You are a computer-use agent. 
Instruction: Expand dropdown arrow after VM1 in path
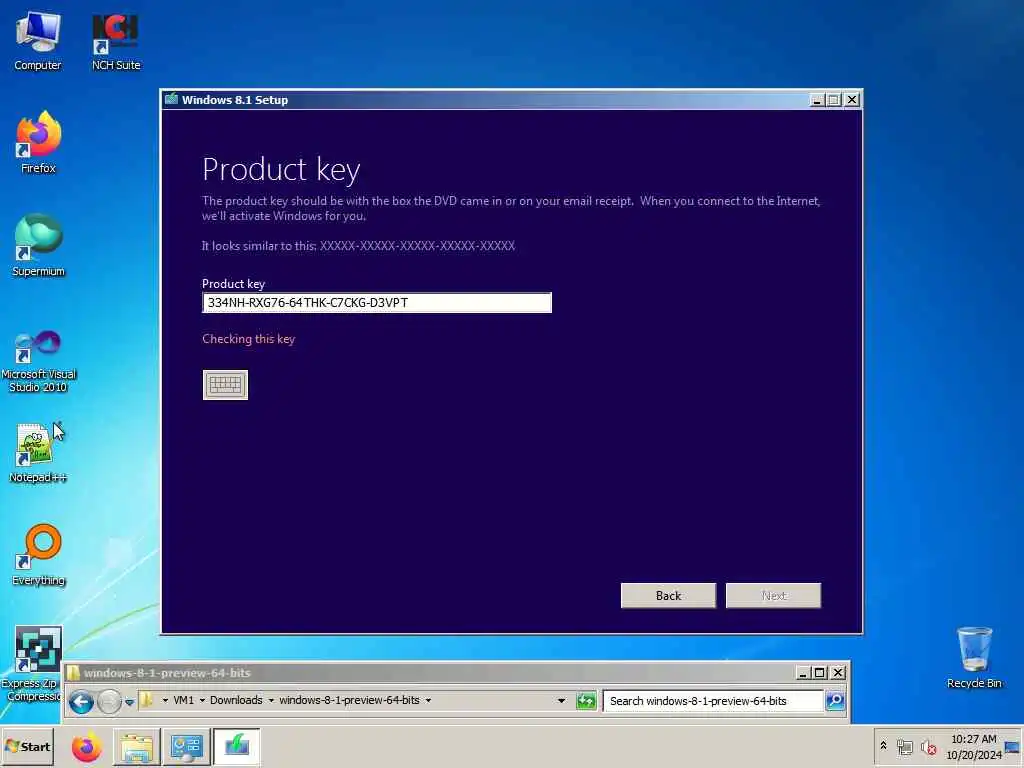(202, 701)
